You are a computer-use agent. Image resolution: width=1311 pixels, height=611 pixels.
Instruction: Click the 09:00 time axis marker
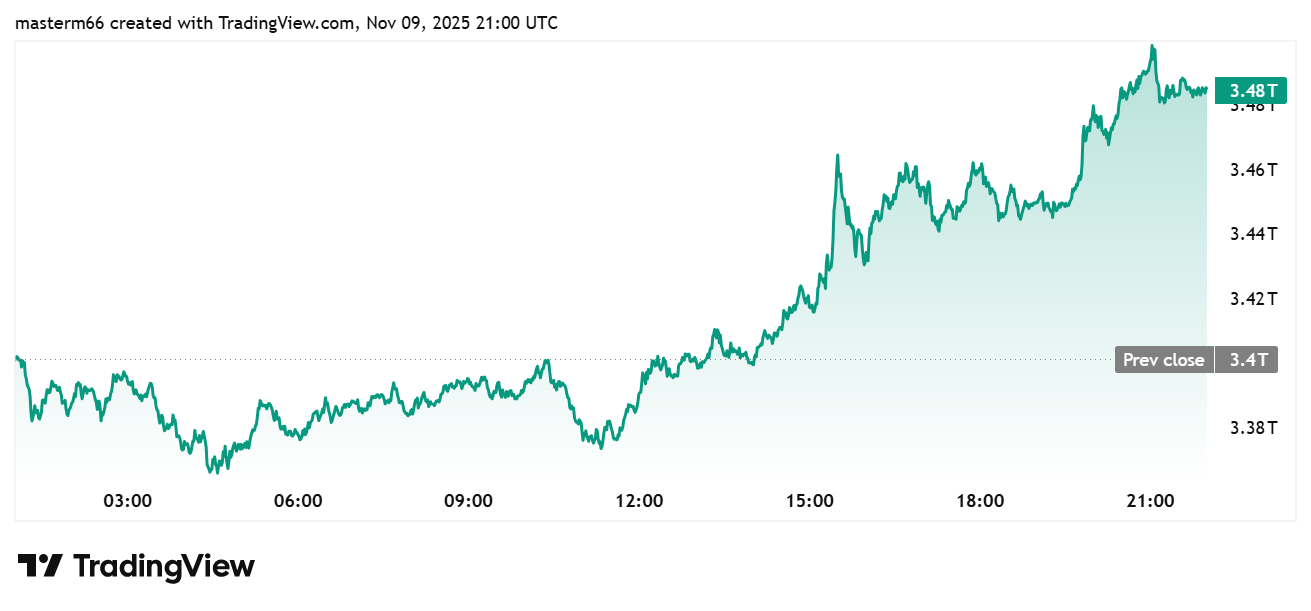(x=468, y=500)
